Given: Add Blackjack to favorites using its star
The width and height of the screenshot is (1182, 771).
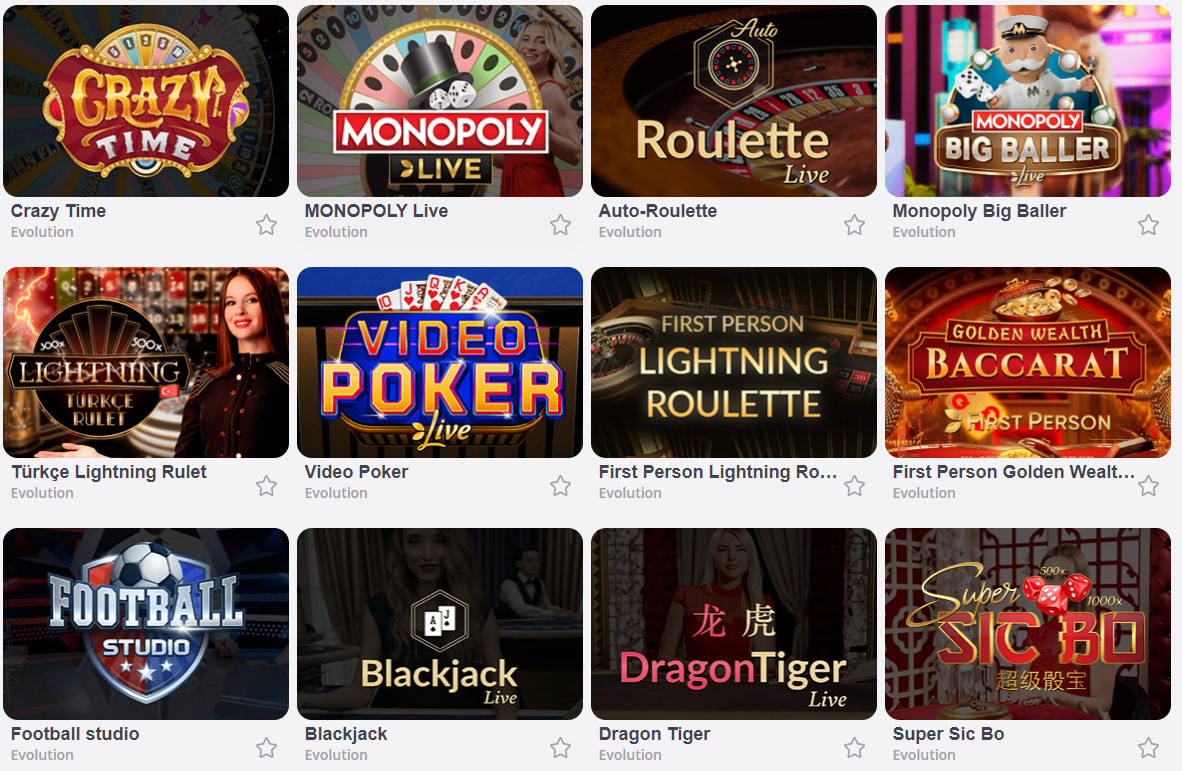Looking at the screenshot, I should [x=560, y=748].
